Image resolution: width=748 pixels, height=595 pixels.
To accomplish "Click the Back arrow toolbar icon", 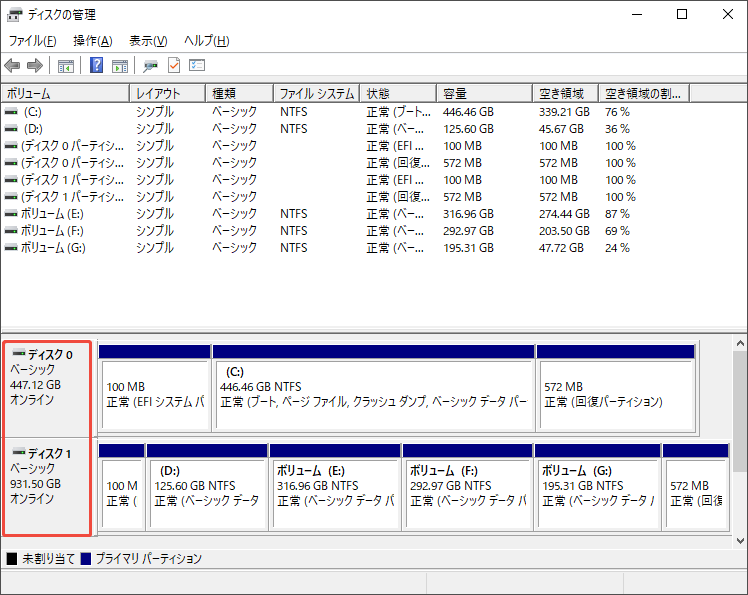I will click(x=12, y=65).
